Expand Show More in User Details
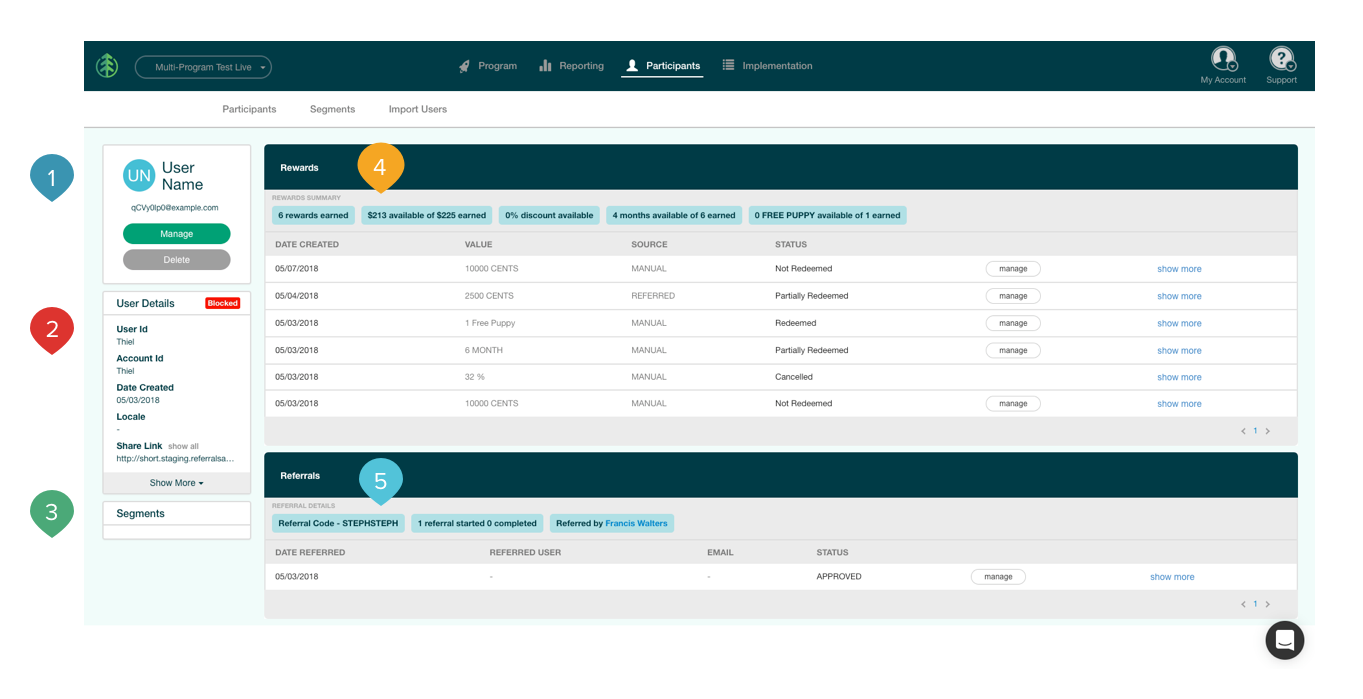The image size is (1363, 699). pyautogui.click(x=176, y=483)
